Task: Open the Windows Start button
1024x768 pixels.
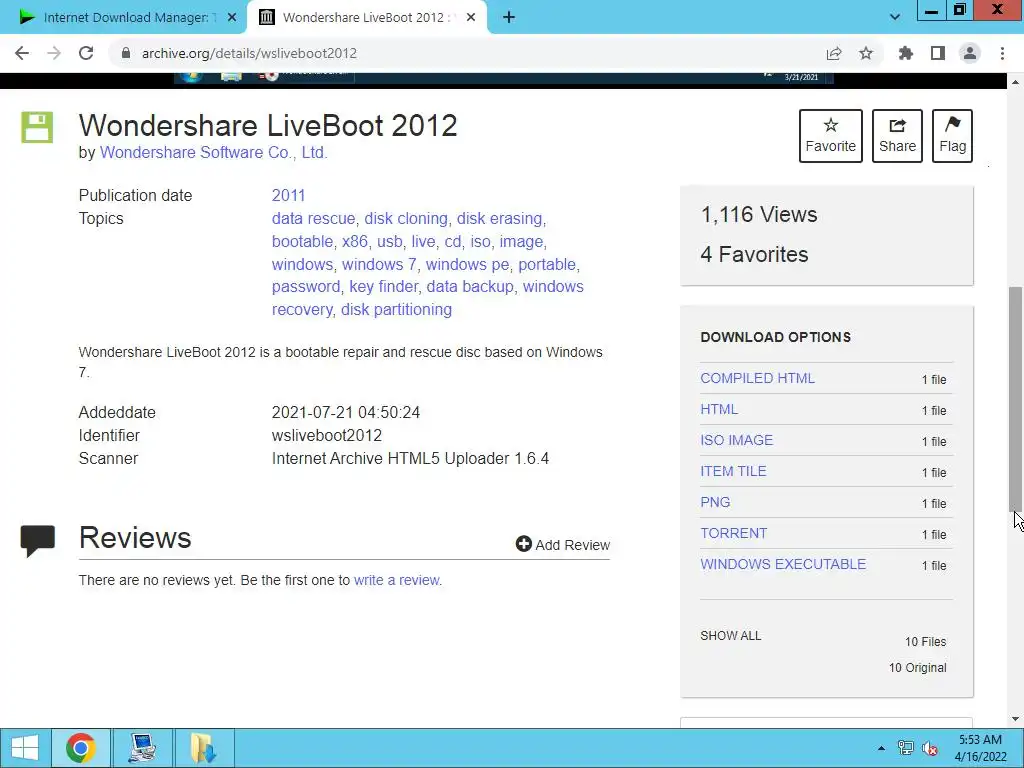Action: [x=25, y=748]
